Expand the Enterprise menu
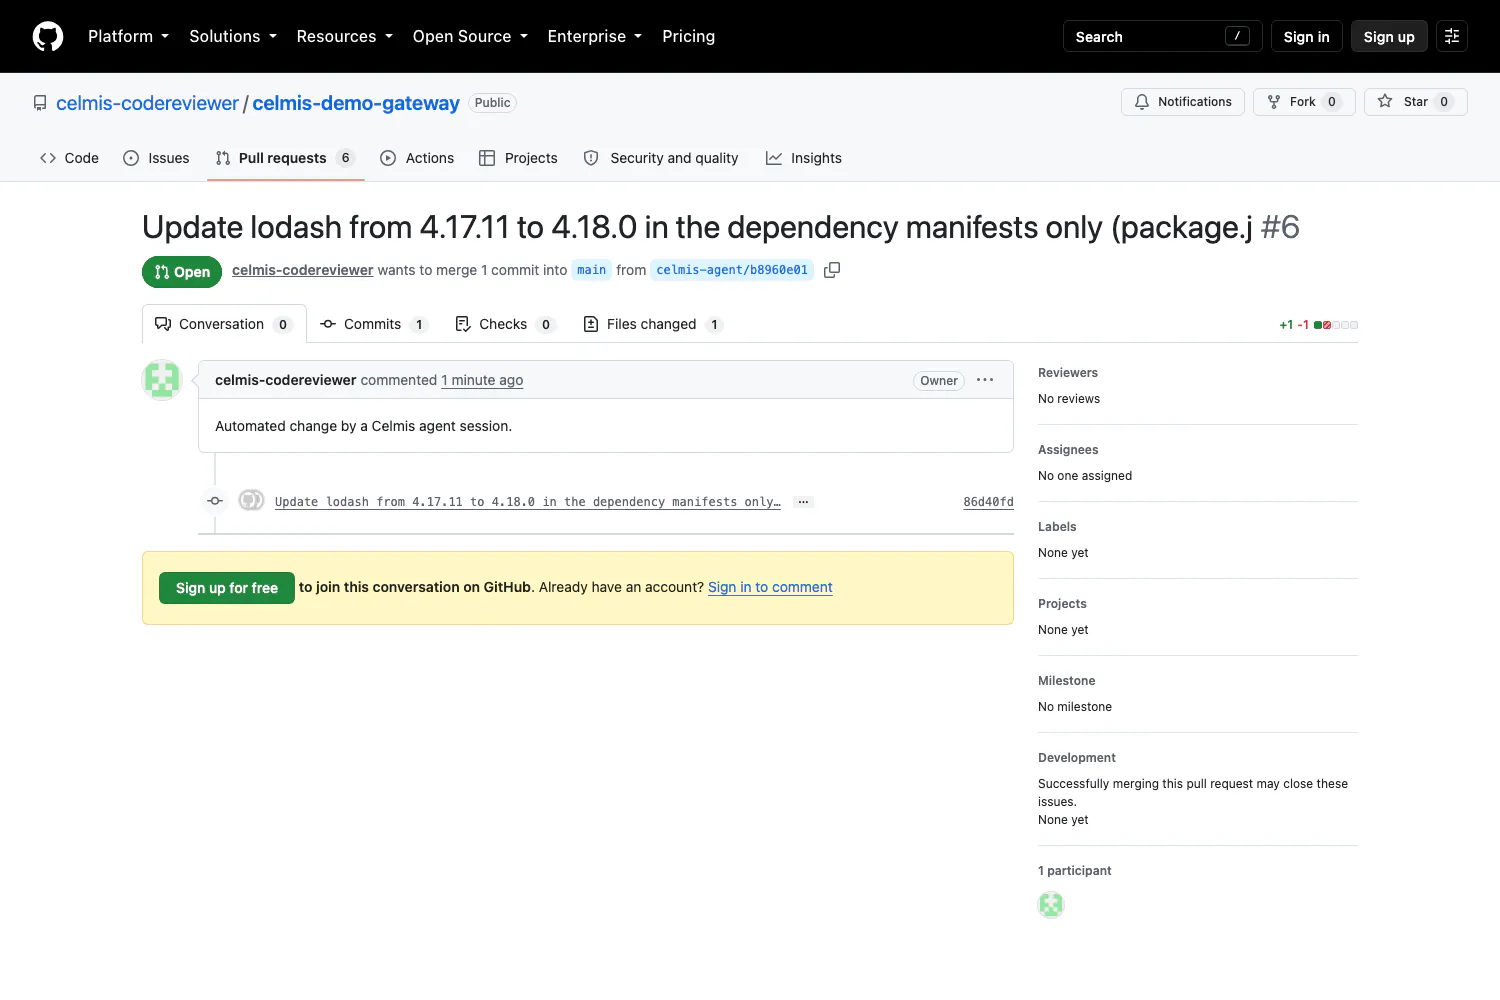Viewport: 1500px width, 1000px height. 594,36
